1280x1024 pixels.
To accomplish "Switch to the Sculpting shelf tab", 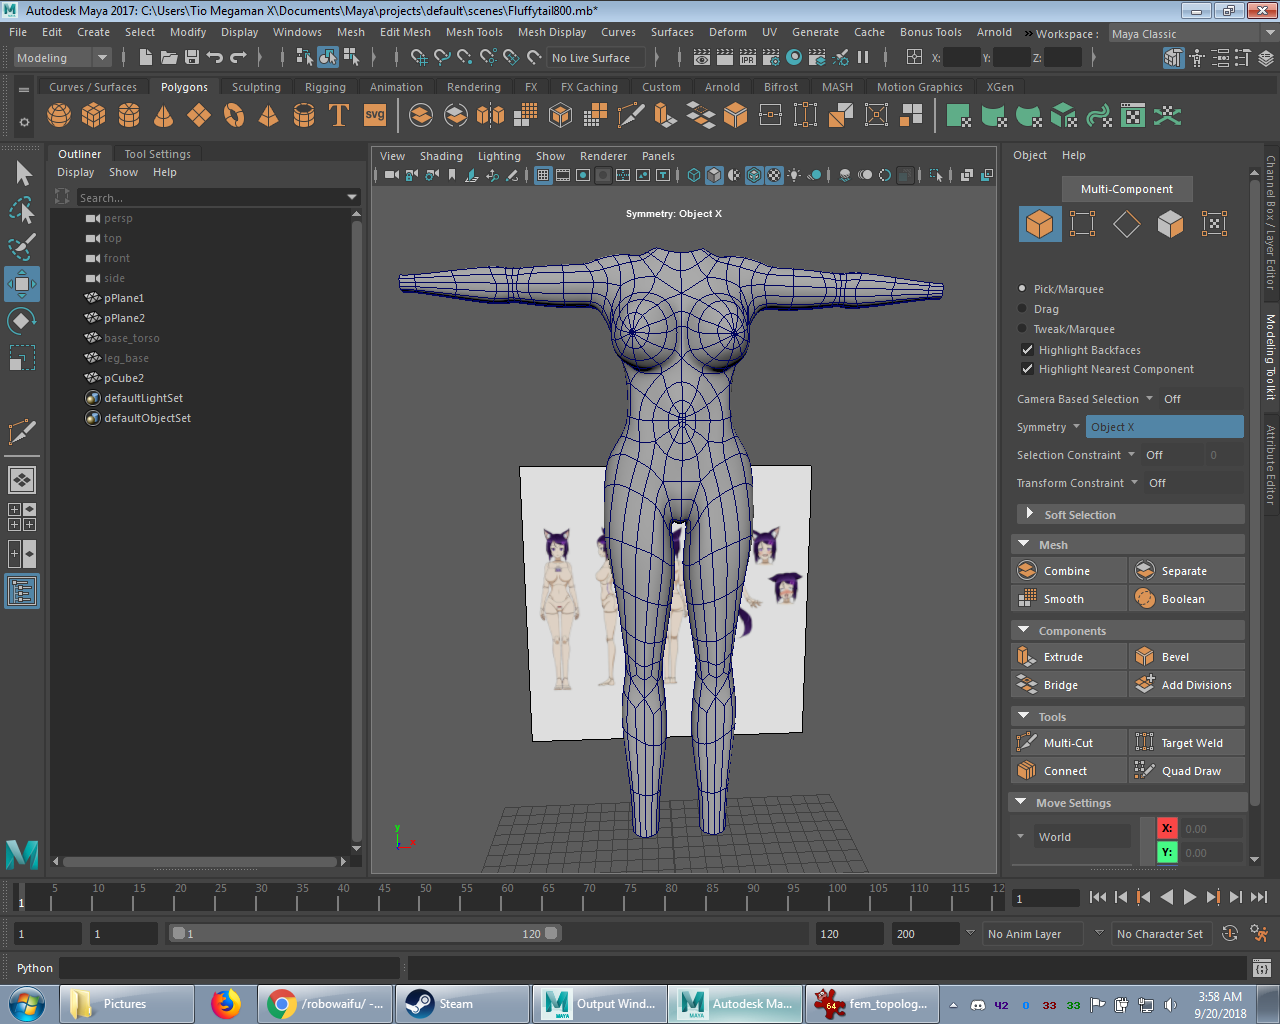I will pyautogui.click(x=256, y=87).
